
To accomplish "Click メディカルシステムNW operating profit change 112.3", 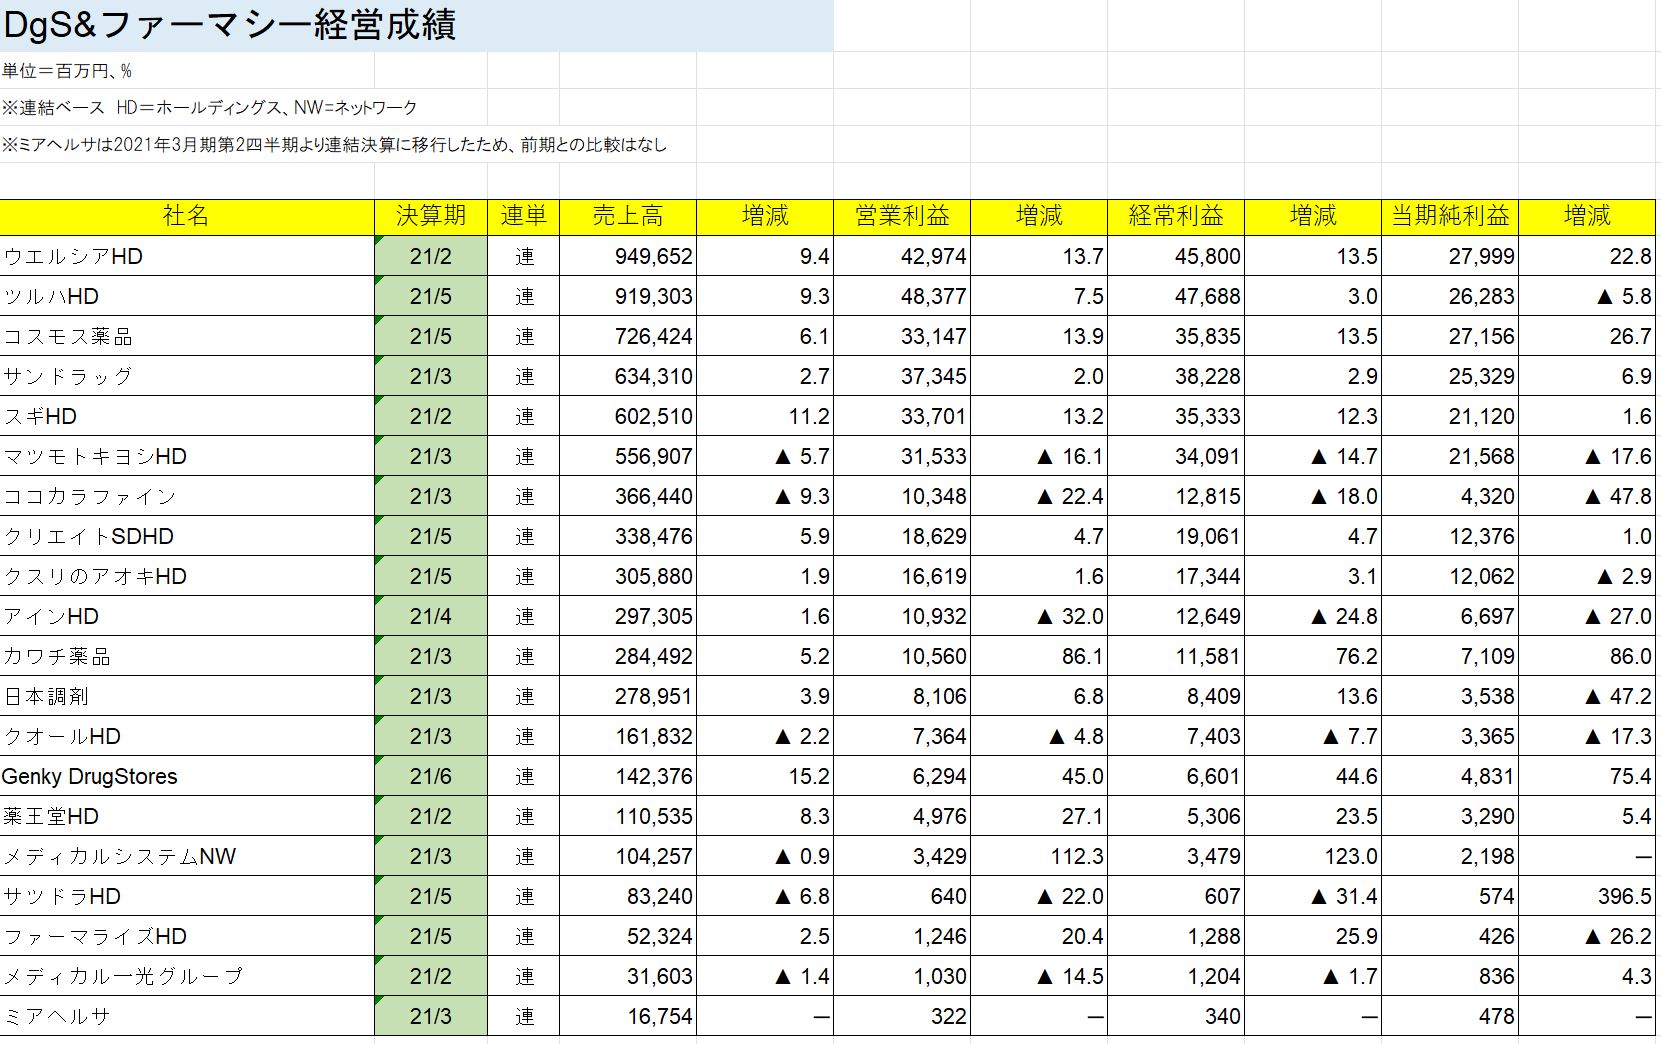I will point(1039,857).
